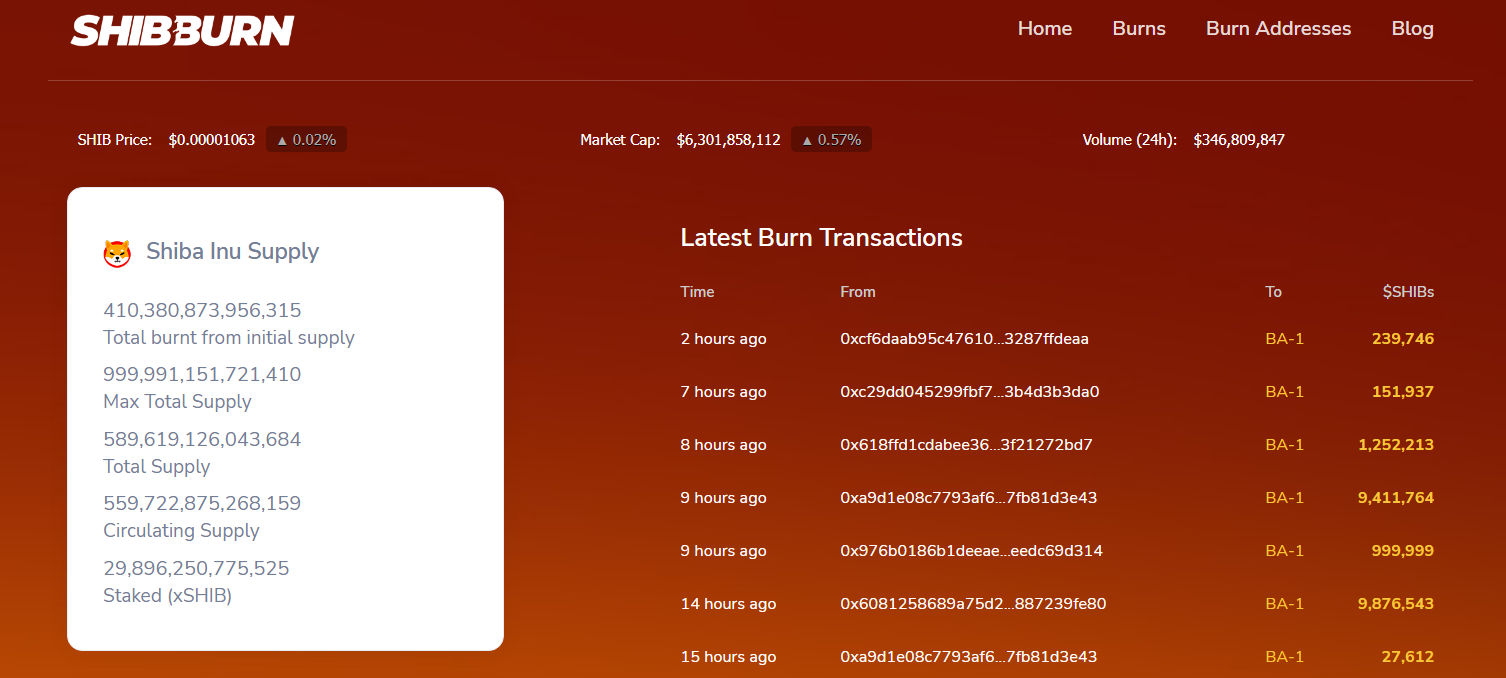Viewport: 1506px width, 678px height.
Task: Select the 151,937 SHIB burn amount
Action: (1403, 392)
